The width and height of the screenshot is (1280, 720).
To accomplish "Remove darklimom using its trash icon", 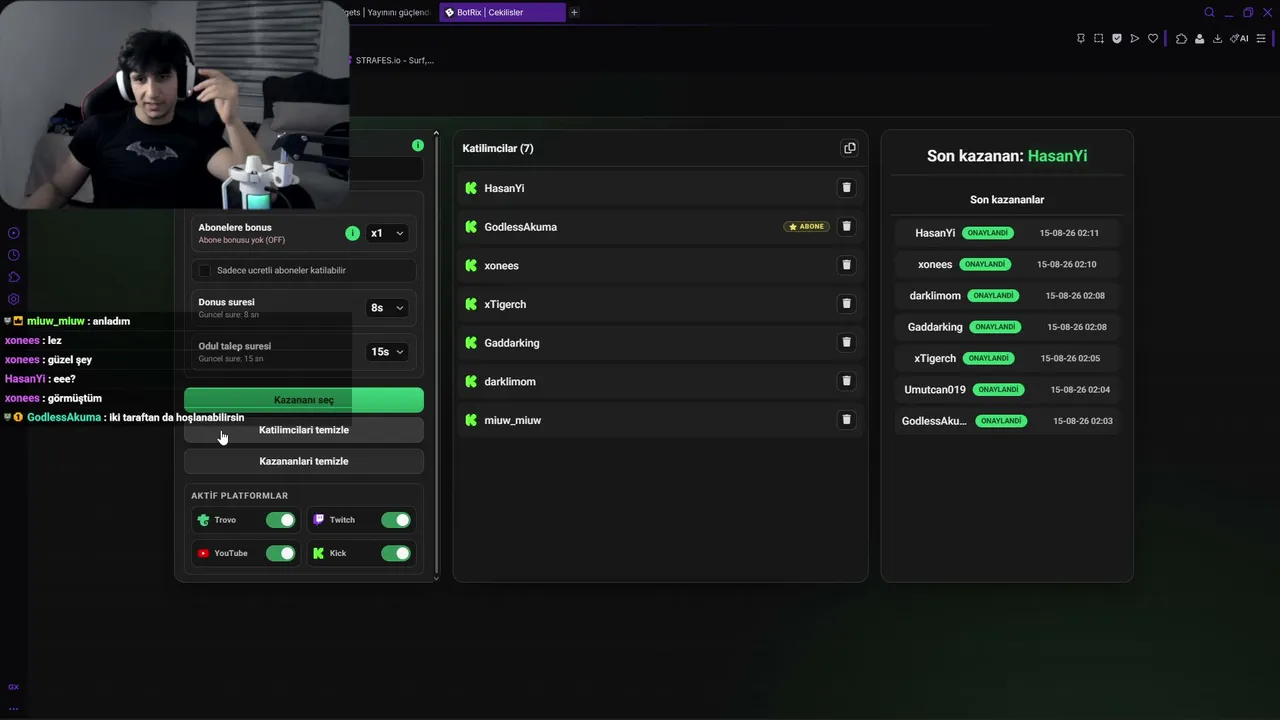I will tap(846, 381).
